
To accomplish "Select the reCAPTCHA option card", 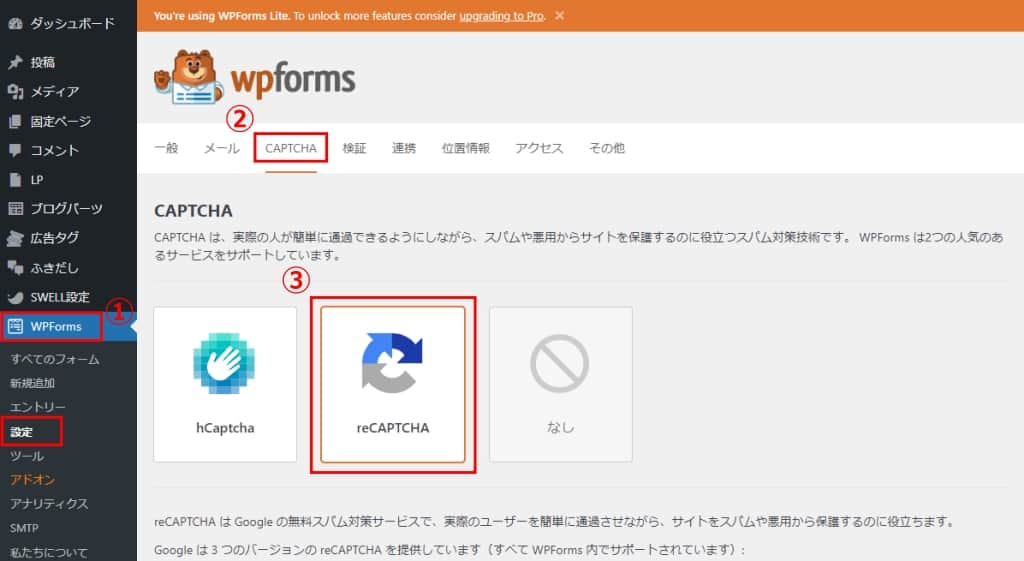I will [x=392, y=385].
